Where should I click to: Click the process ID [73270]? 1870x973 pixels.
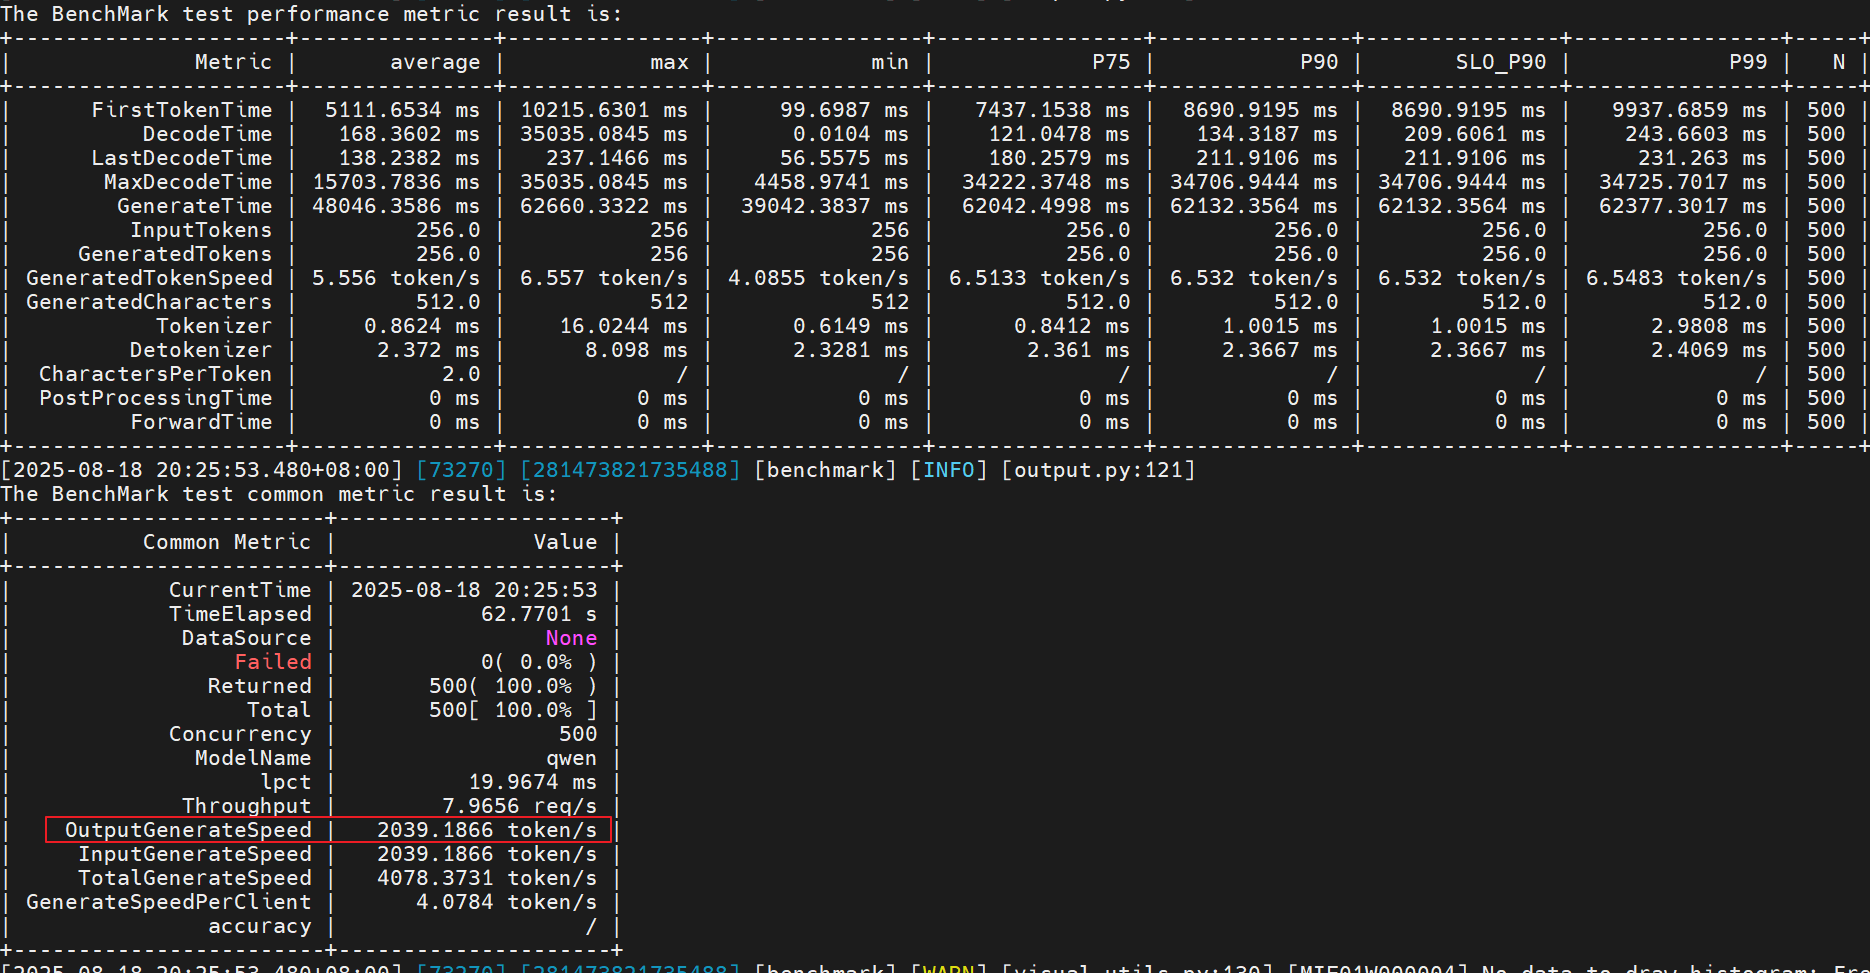point(461,470)
